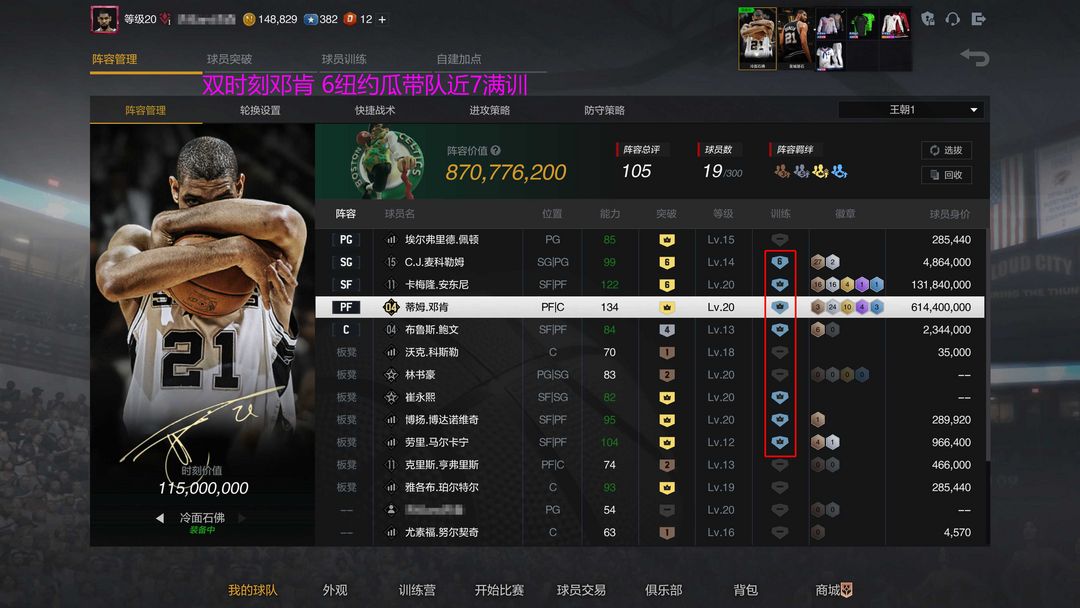Click the logout exit icon
The height and width of the screenshot is (608, 1080).
(x=978, y=19)
